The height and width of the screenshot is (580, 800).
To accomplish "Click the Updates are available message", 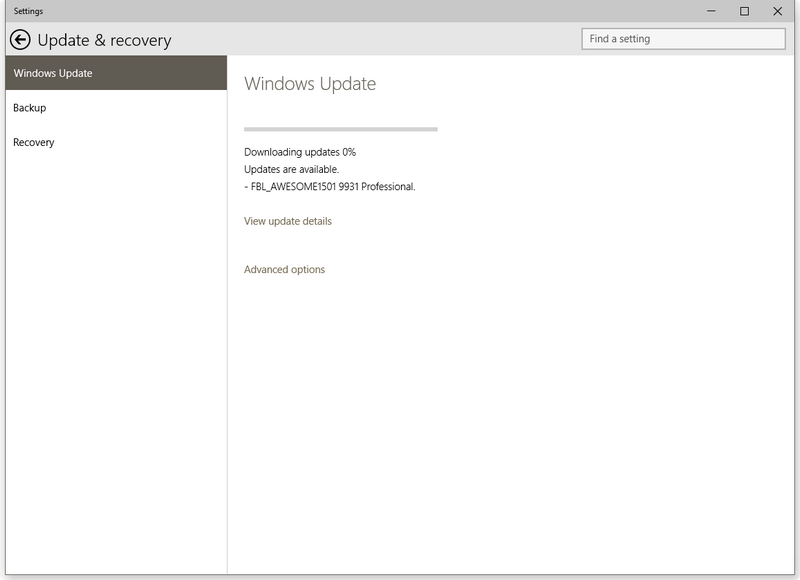I will [291, 169].
